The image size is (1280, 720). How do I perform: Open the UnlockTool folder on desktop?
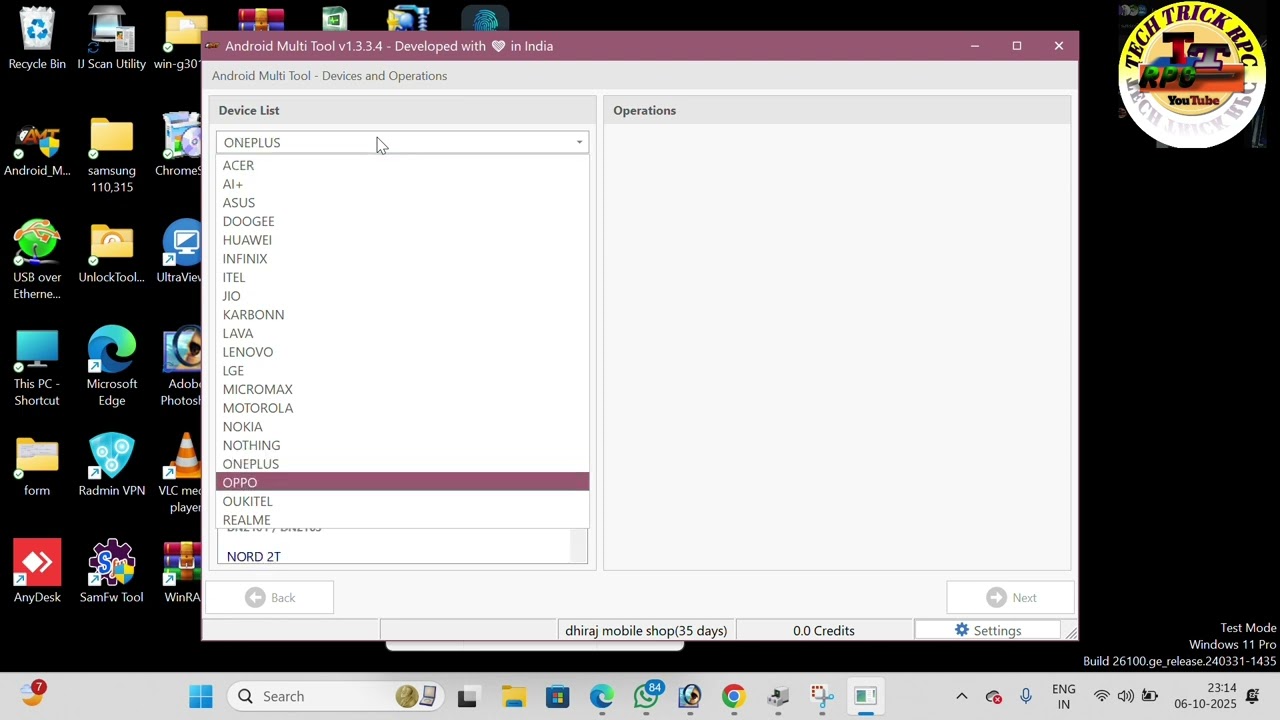point(111,254)
